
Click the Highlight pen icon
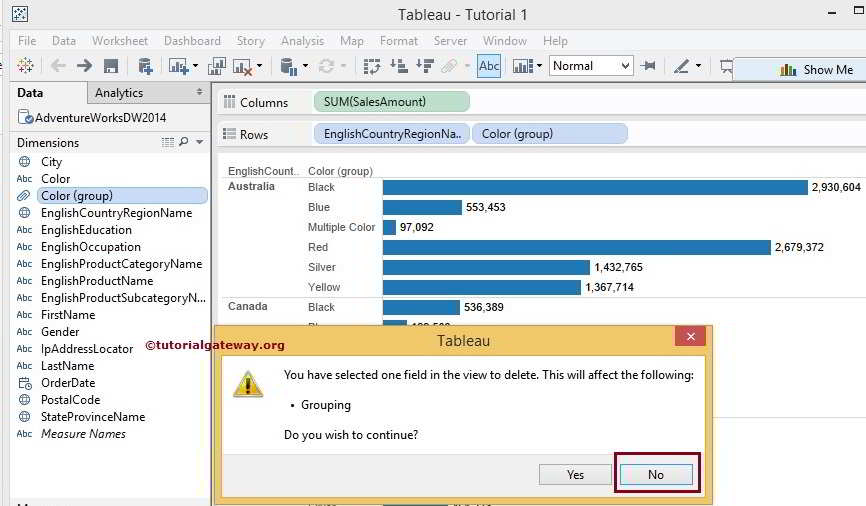tap(682, 66)
